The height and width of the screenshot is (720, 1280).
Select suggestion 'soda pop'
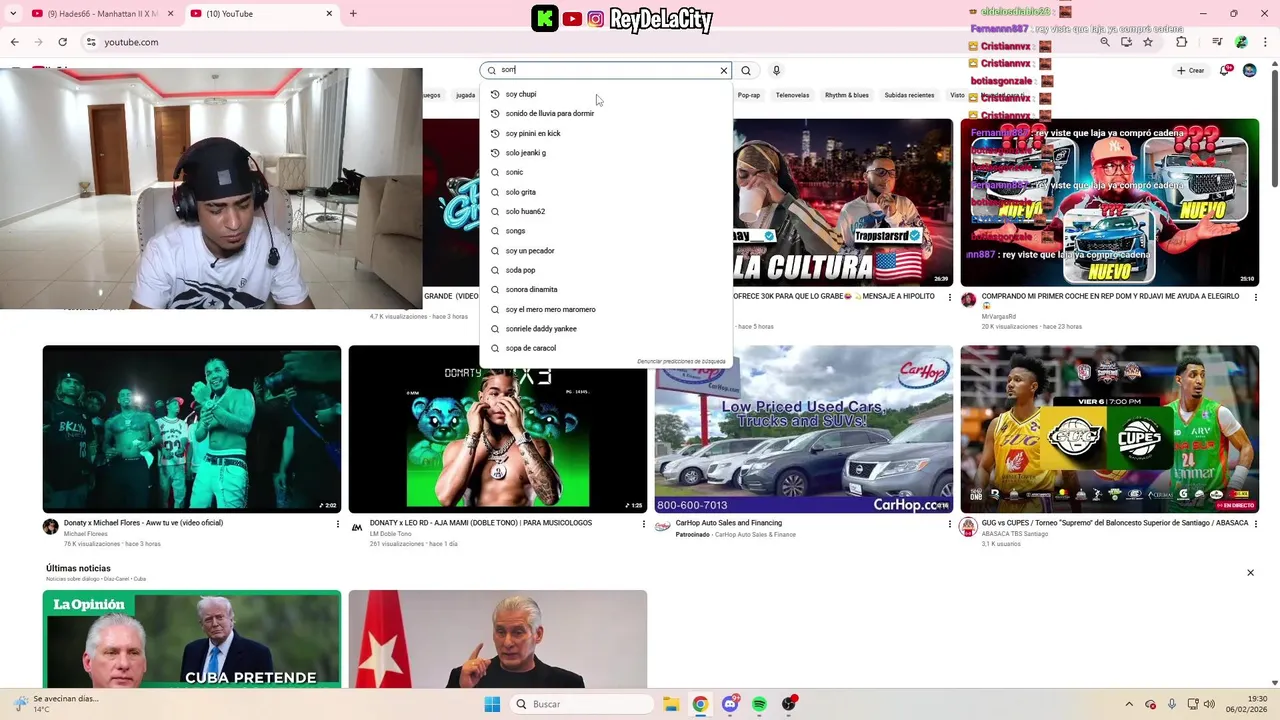(606, 270)
